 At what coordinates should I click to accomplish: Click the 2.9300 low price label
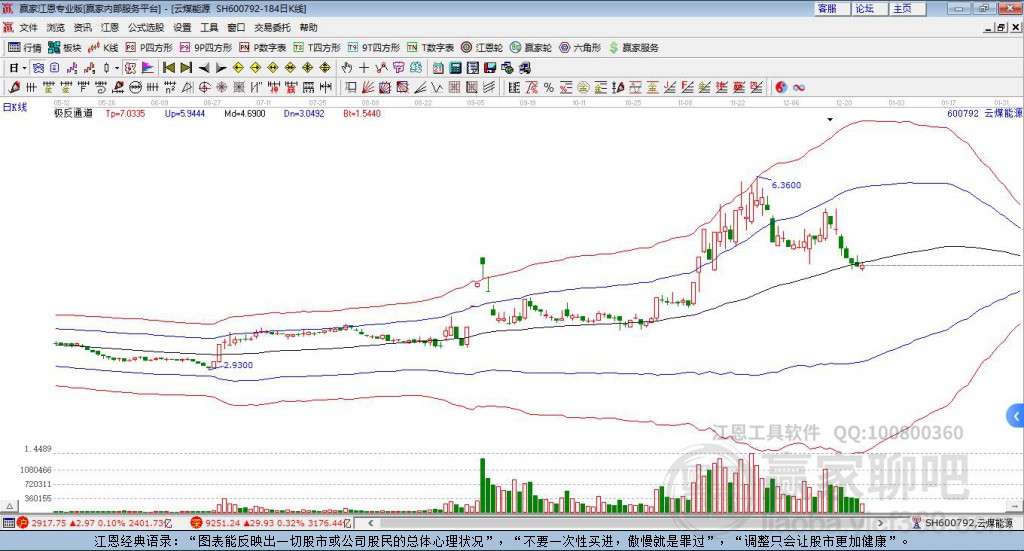(x=238, y=365)
